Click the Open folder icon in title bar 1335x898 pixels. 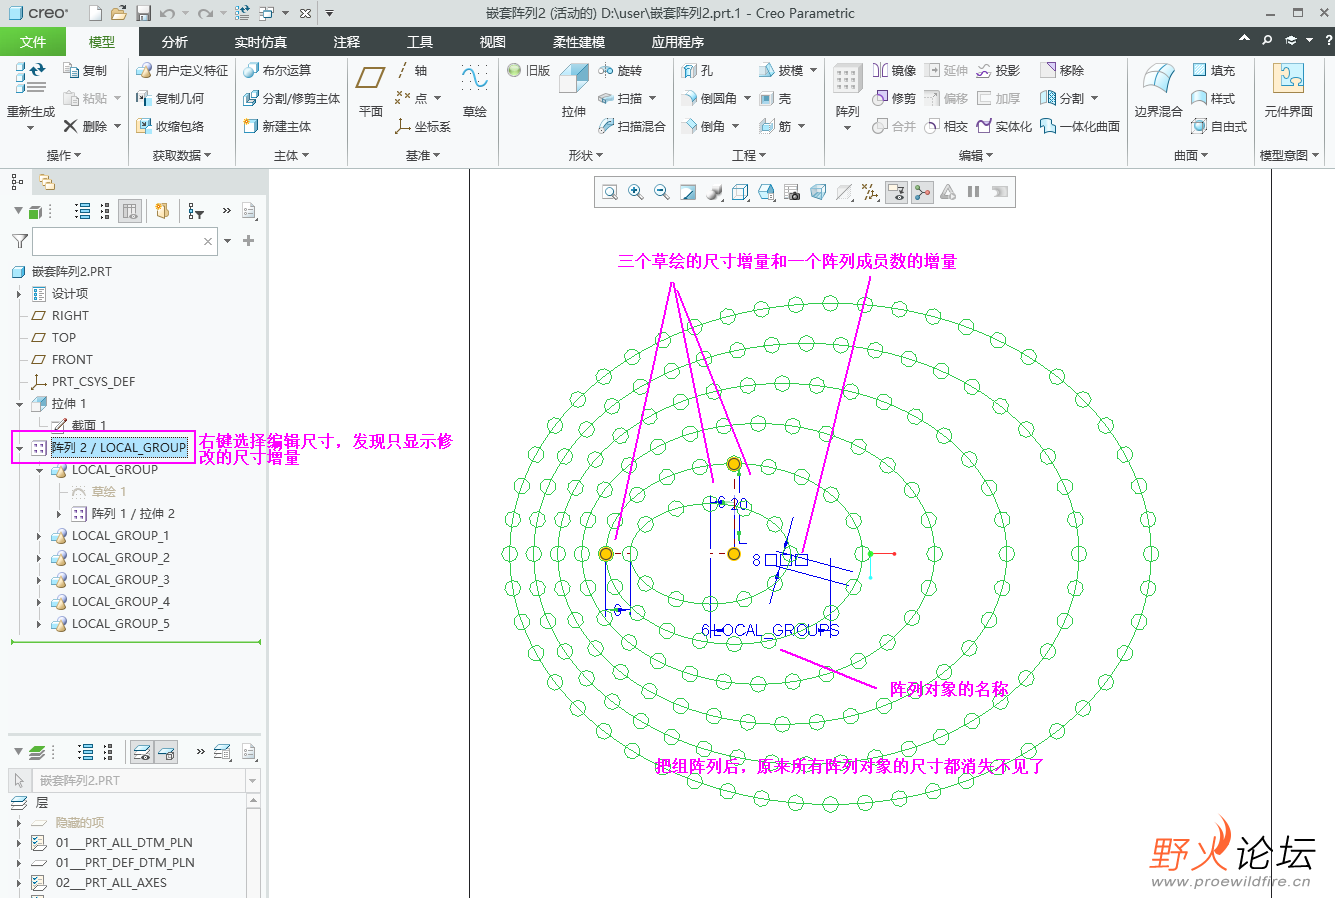coord(119,13)
